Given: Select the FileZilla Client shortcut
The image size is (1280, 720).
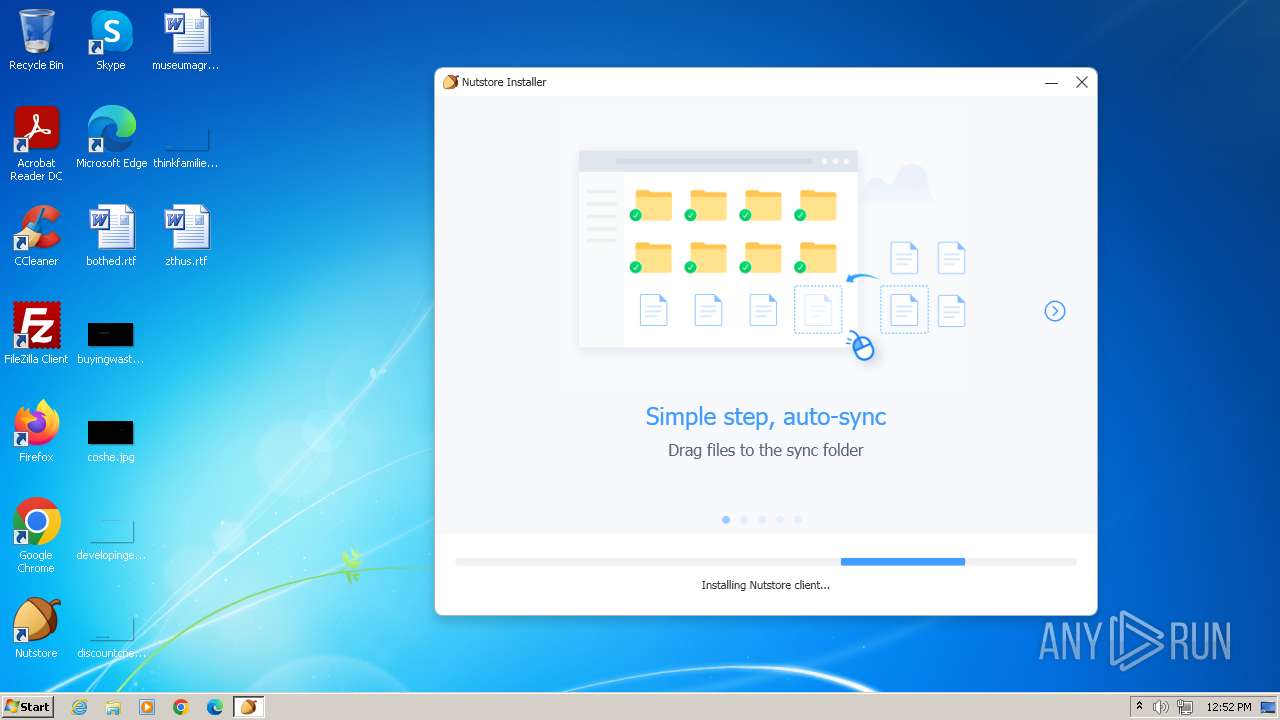Looking at the screenshot, I should tap(36, 334).
